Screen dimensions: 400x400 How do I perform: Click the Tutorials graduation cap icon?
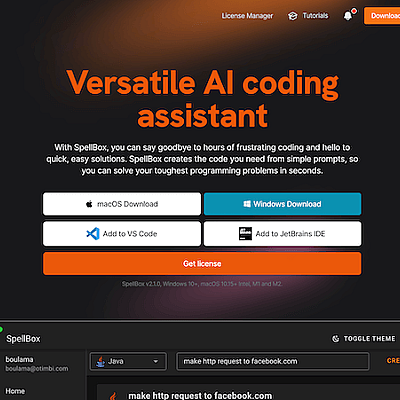click(293, 16)
